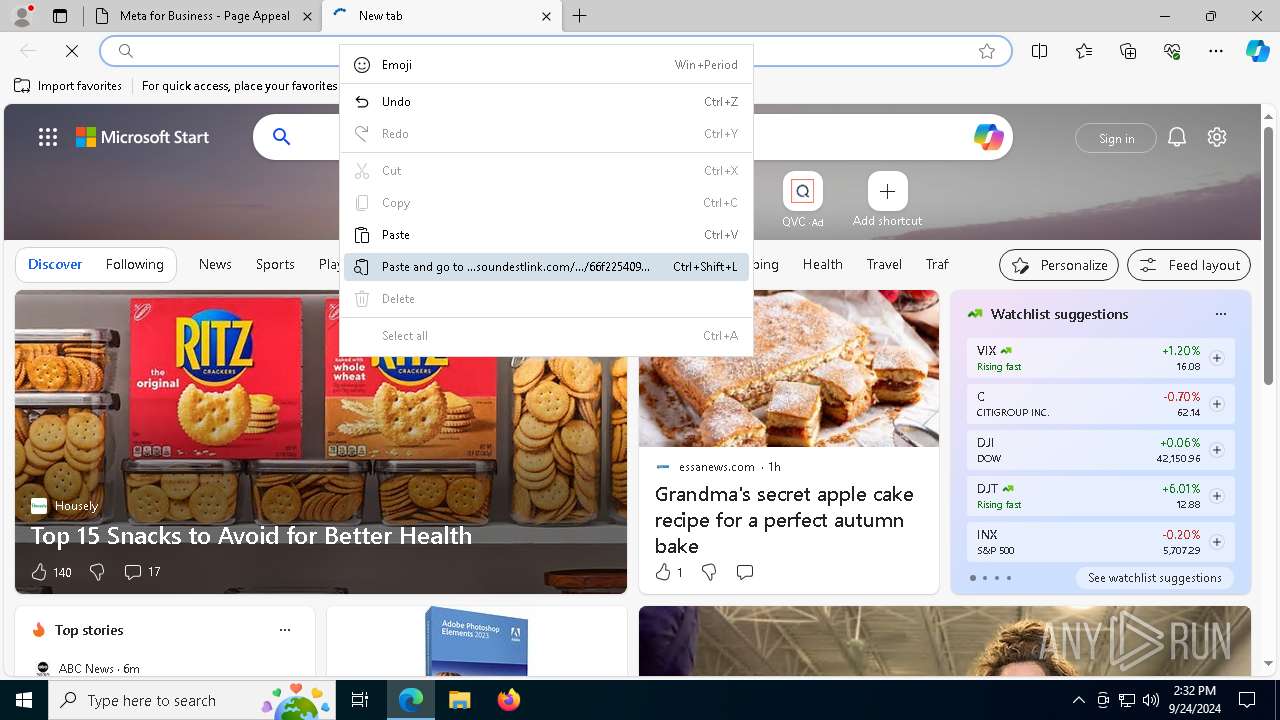Screen dimensions: 1280x720
Task: Choose Paste and go to soundestlink URL
Action: click(546, 267)
